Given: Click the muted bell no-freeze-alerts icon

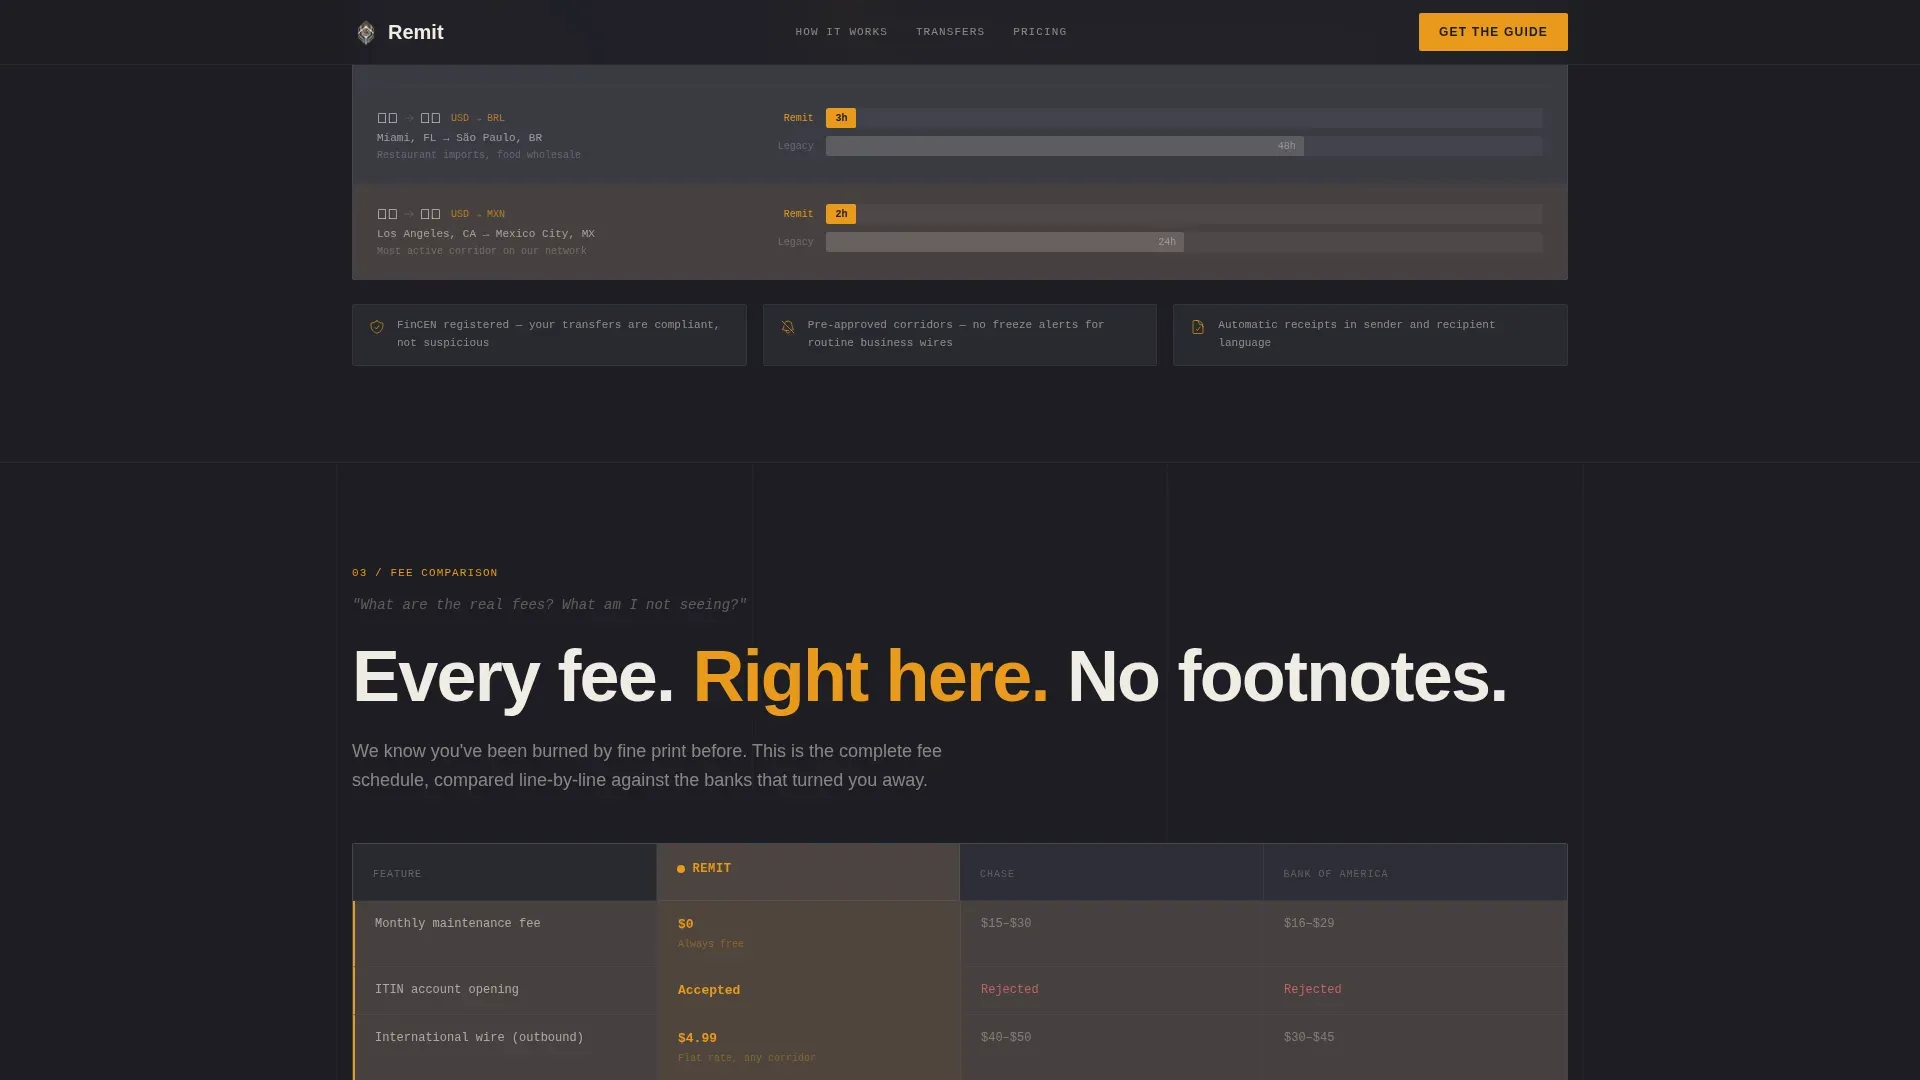Looking at the screenshot, I should coord(788,327).
